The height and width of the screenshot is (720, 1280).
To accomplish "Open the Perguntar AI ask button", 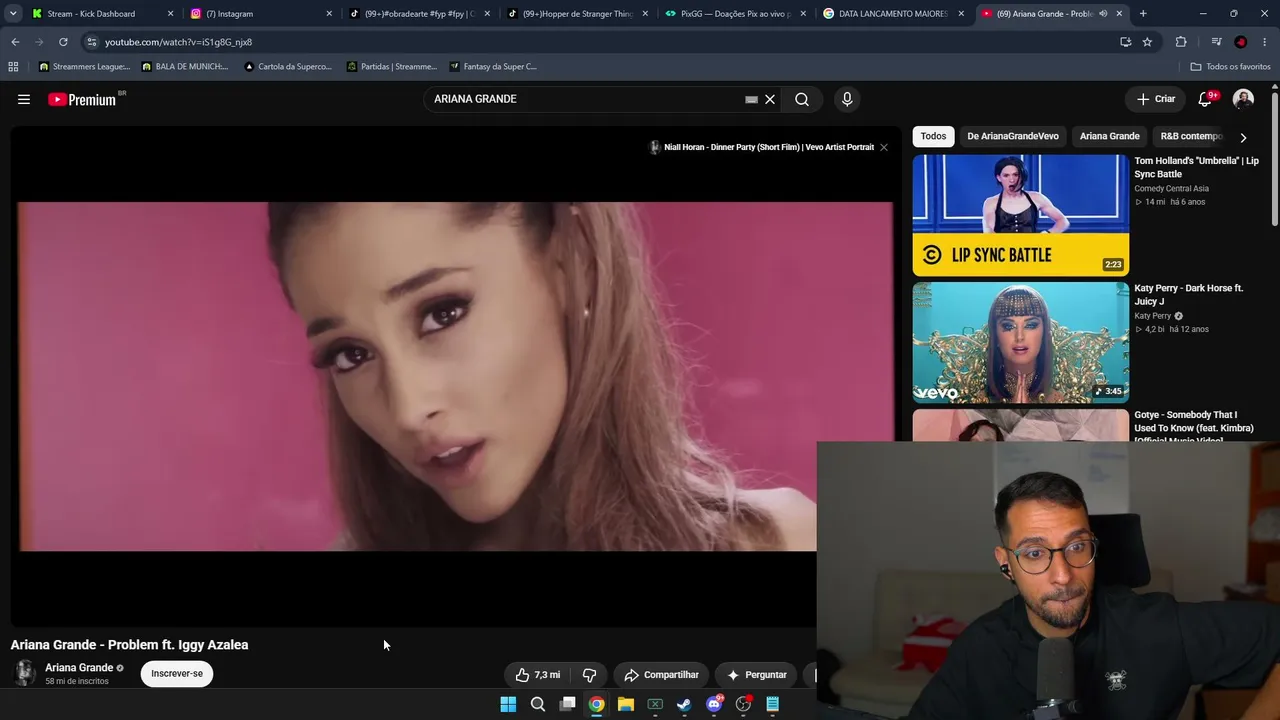I will coord(757,675).
